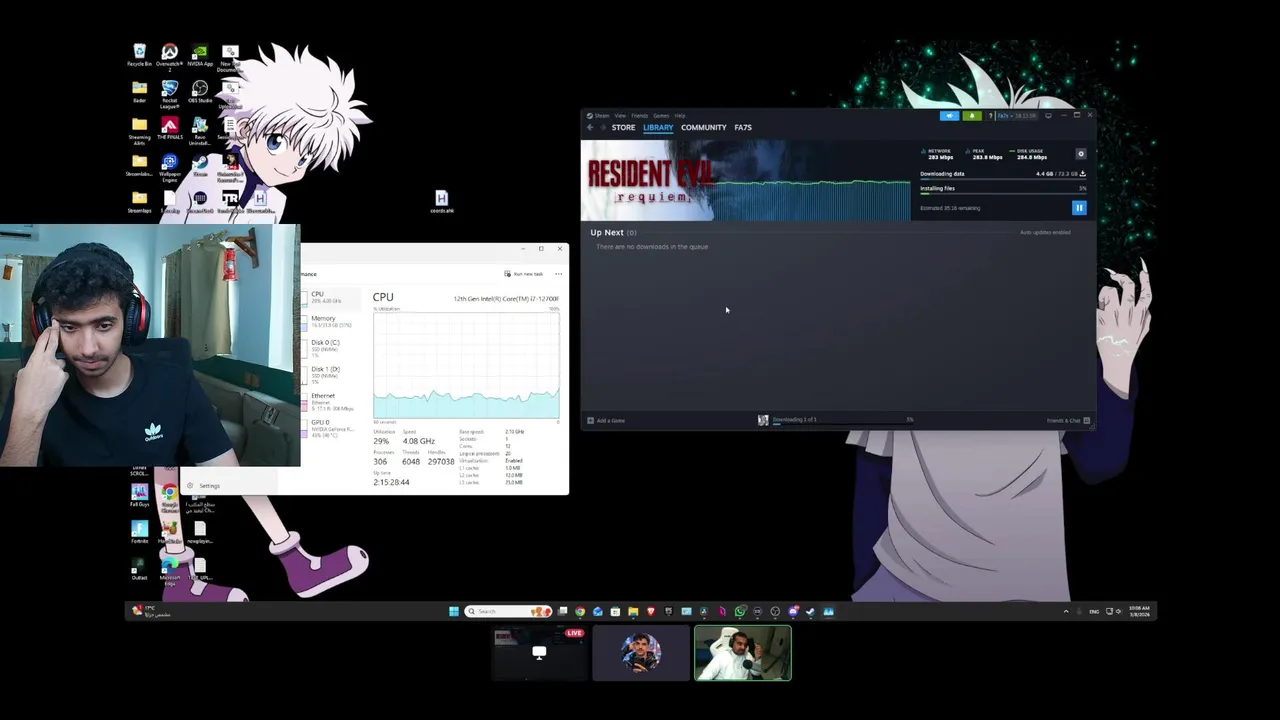Open Recycle Bin desktop icon
1280x720 pixels.
pos(139,55)
